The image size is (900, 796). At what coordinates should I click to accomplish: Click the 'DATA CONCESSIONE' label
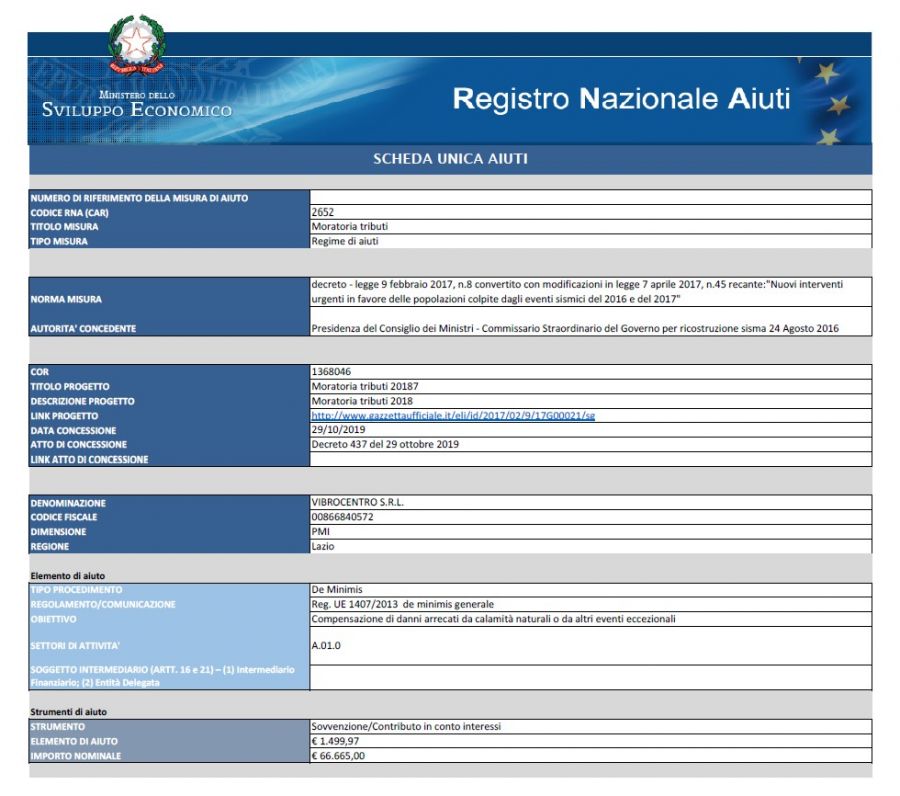(73, 430)
